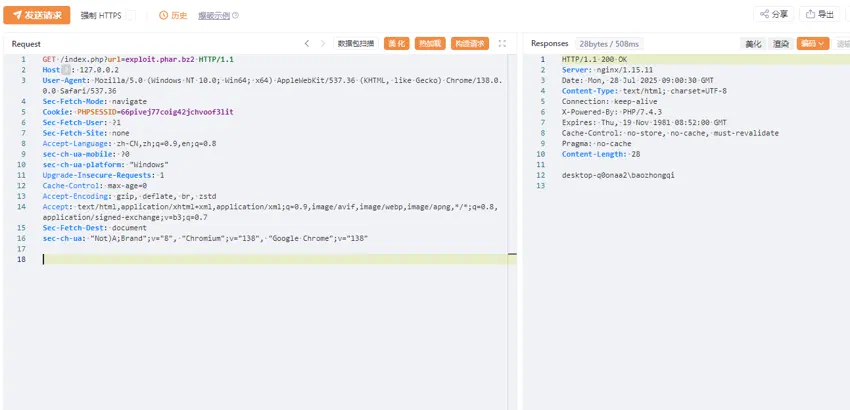850x410 pixels.
Task: Click the Host insert-tag icon on line 2
Action: point(66,69)
